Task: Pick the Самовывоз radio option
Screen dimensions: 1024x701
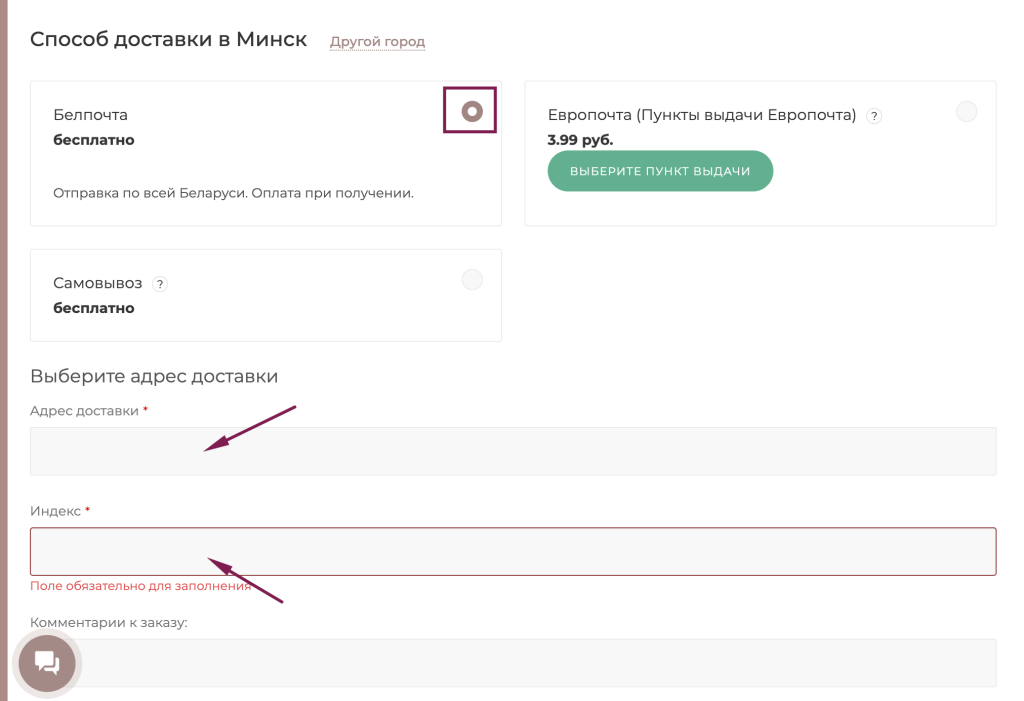Action: (472, 280)
